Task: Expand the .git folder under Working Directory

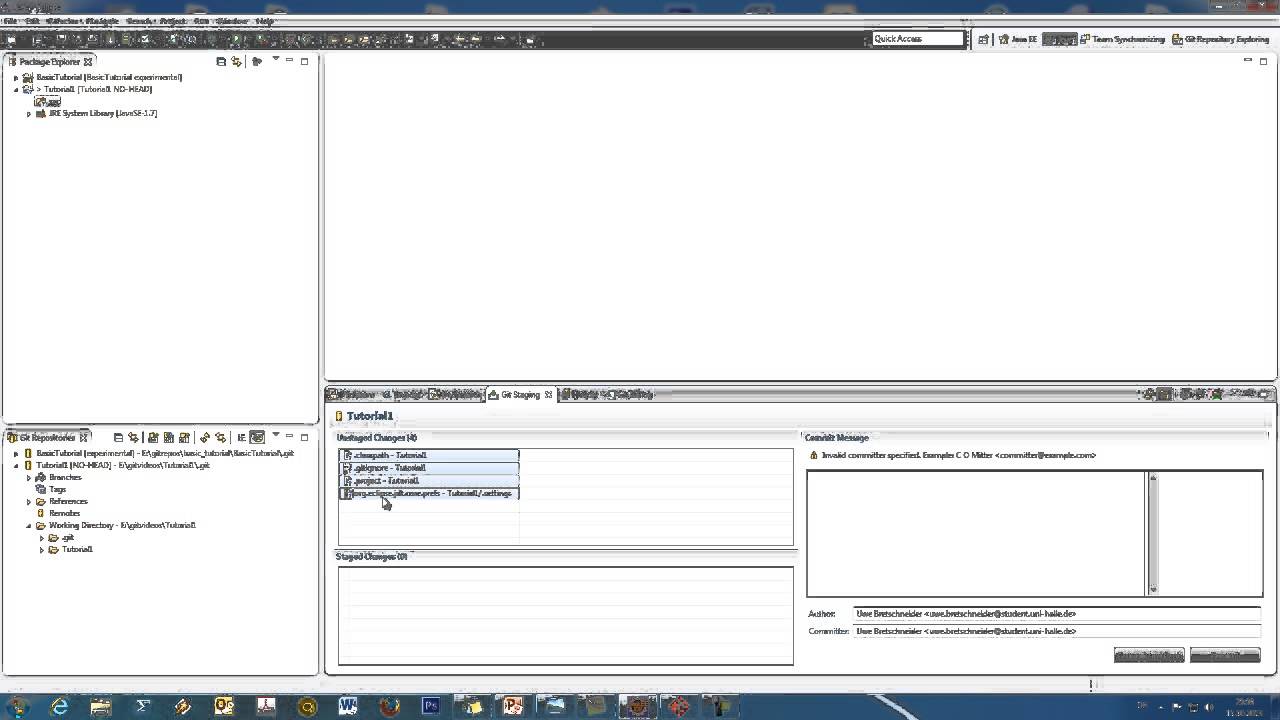Action: 42,537
